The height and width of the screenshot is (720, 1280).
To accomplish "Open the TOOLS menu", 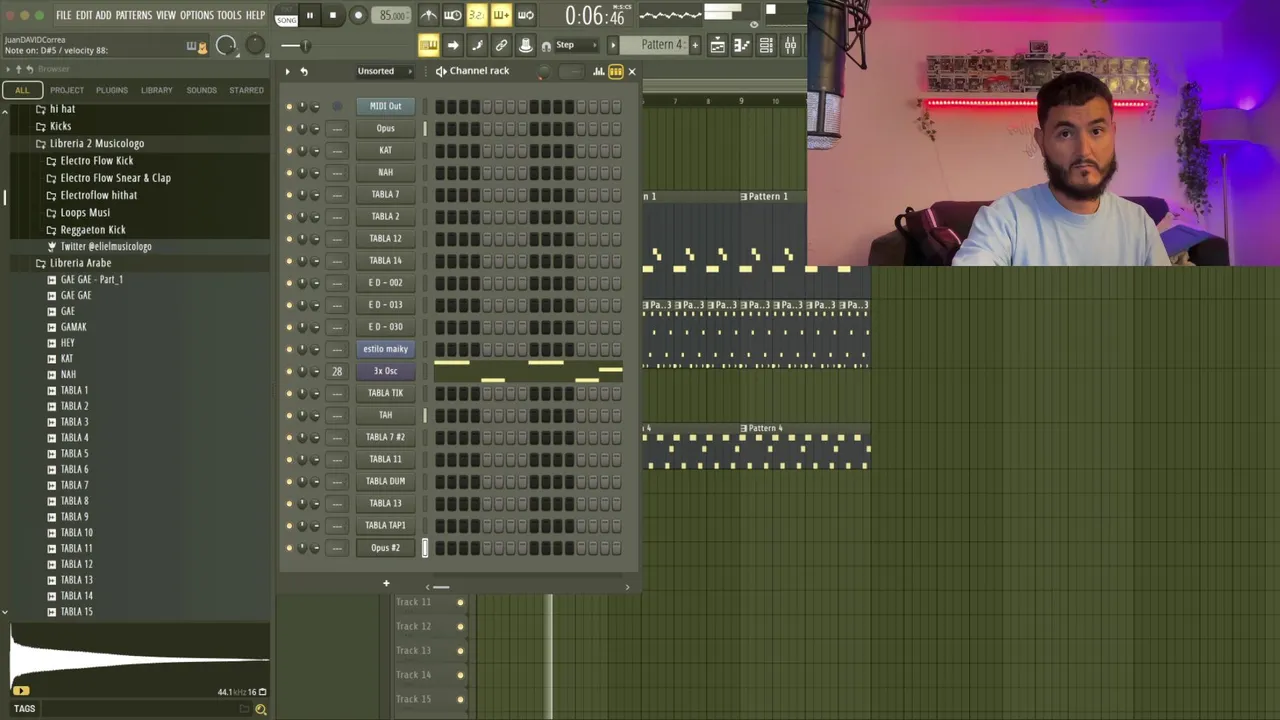I will (230, 15).
